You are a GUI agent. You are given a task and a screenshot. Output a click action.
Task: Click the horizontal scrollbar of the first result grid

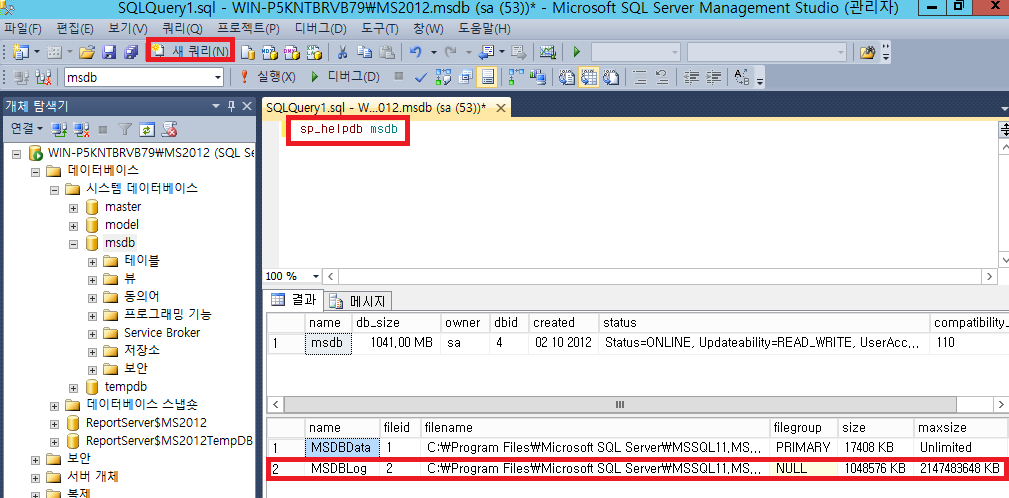(x=620, y=405)
